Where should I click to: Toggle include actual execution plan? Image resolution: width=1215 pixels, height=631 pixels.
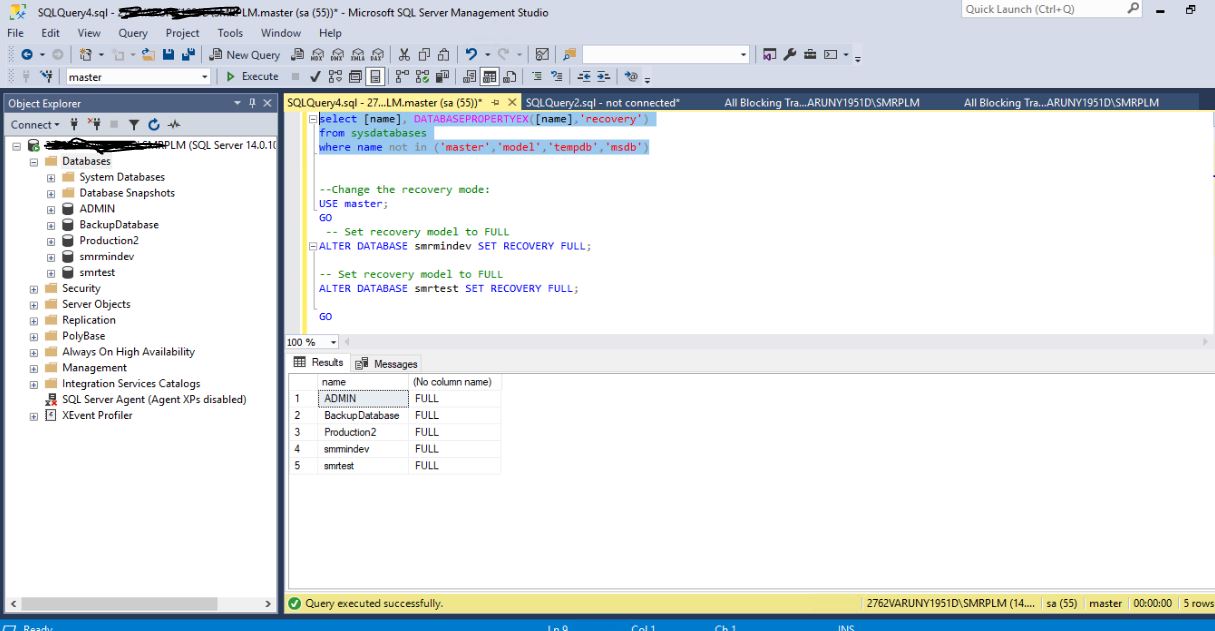(420, 76)
